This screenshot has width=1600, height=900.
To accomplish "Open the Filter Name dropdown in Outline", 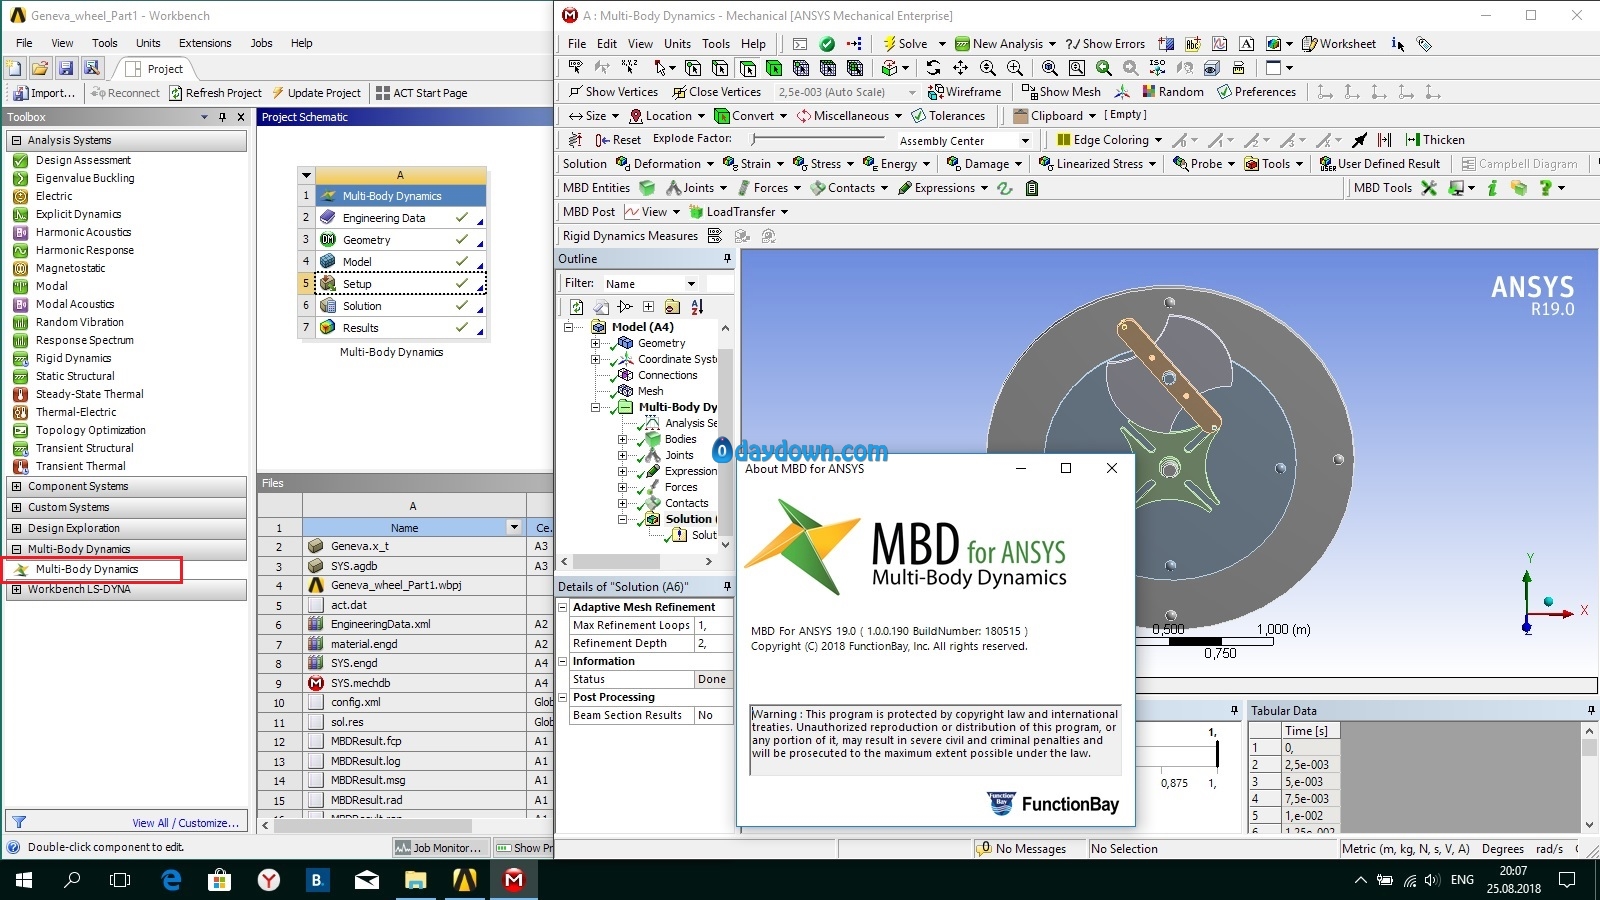I will [x=691, y=284].
